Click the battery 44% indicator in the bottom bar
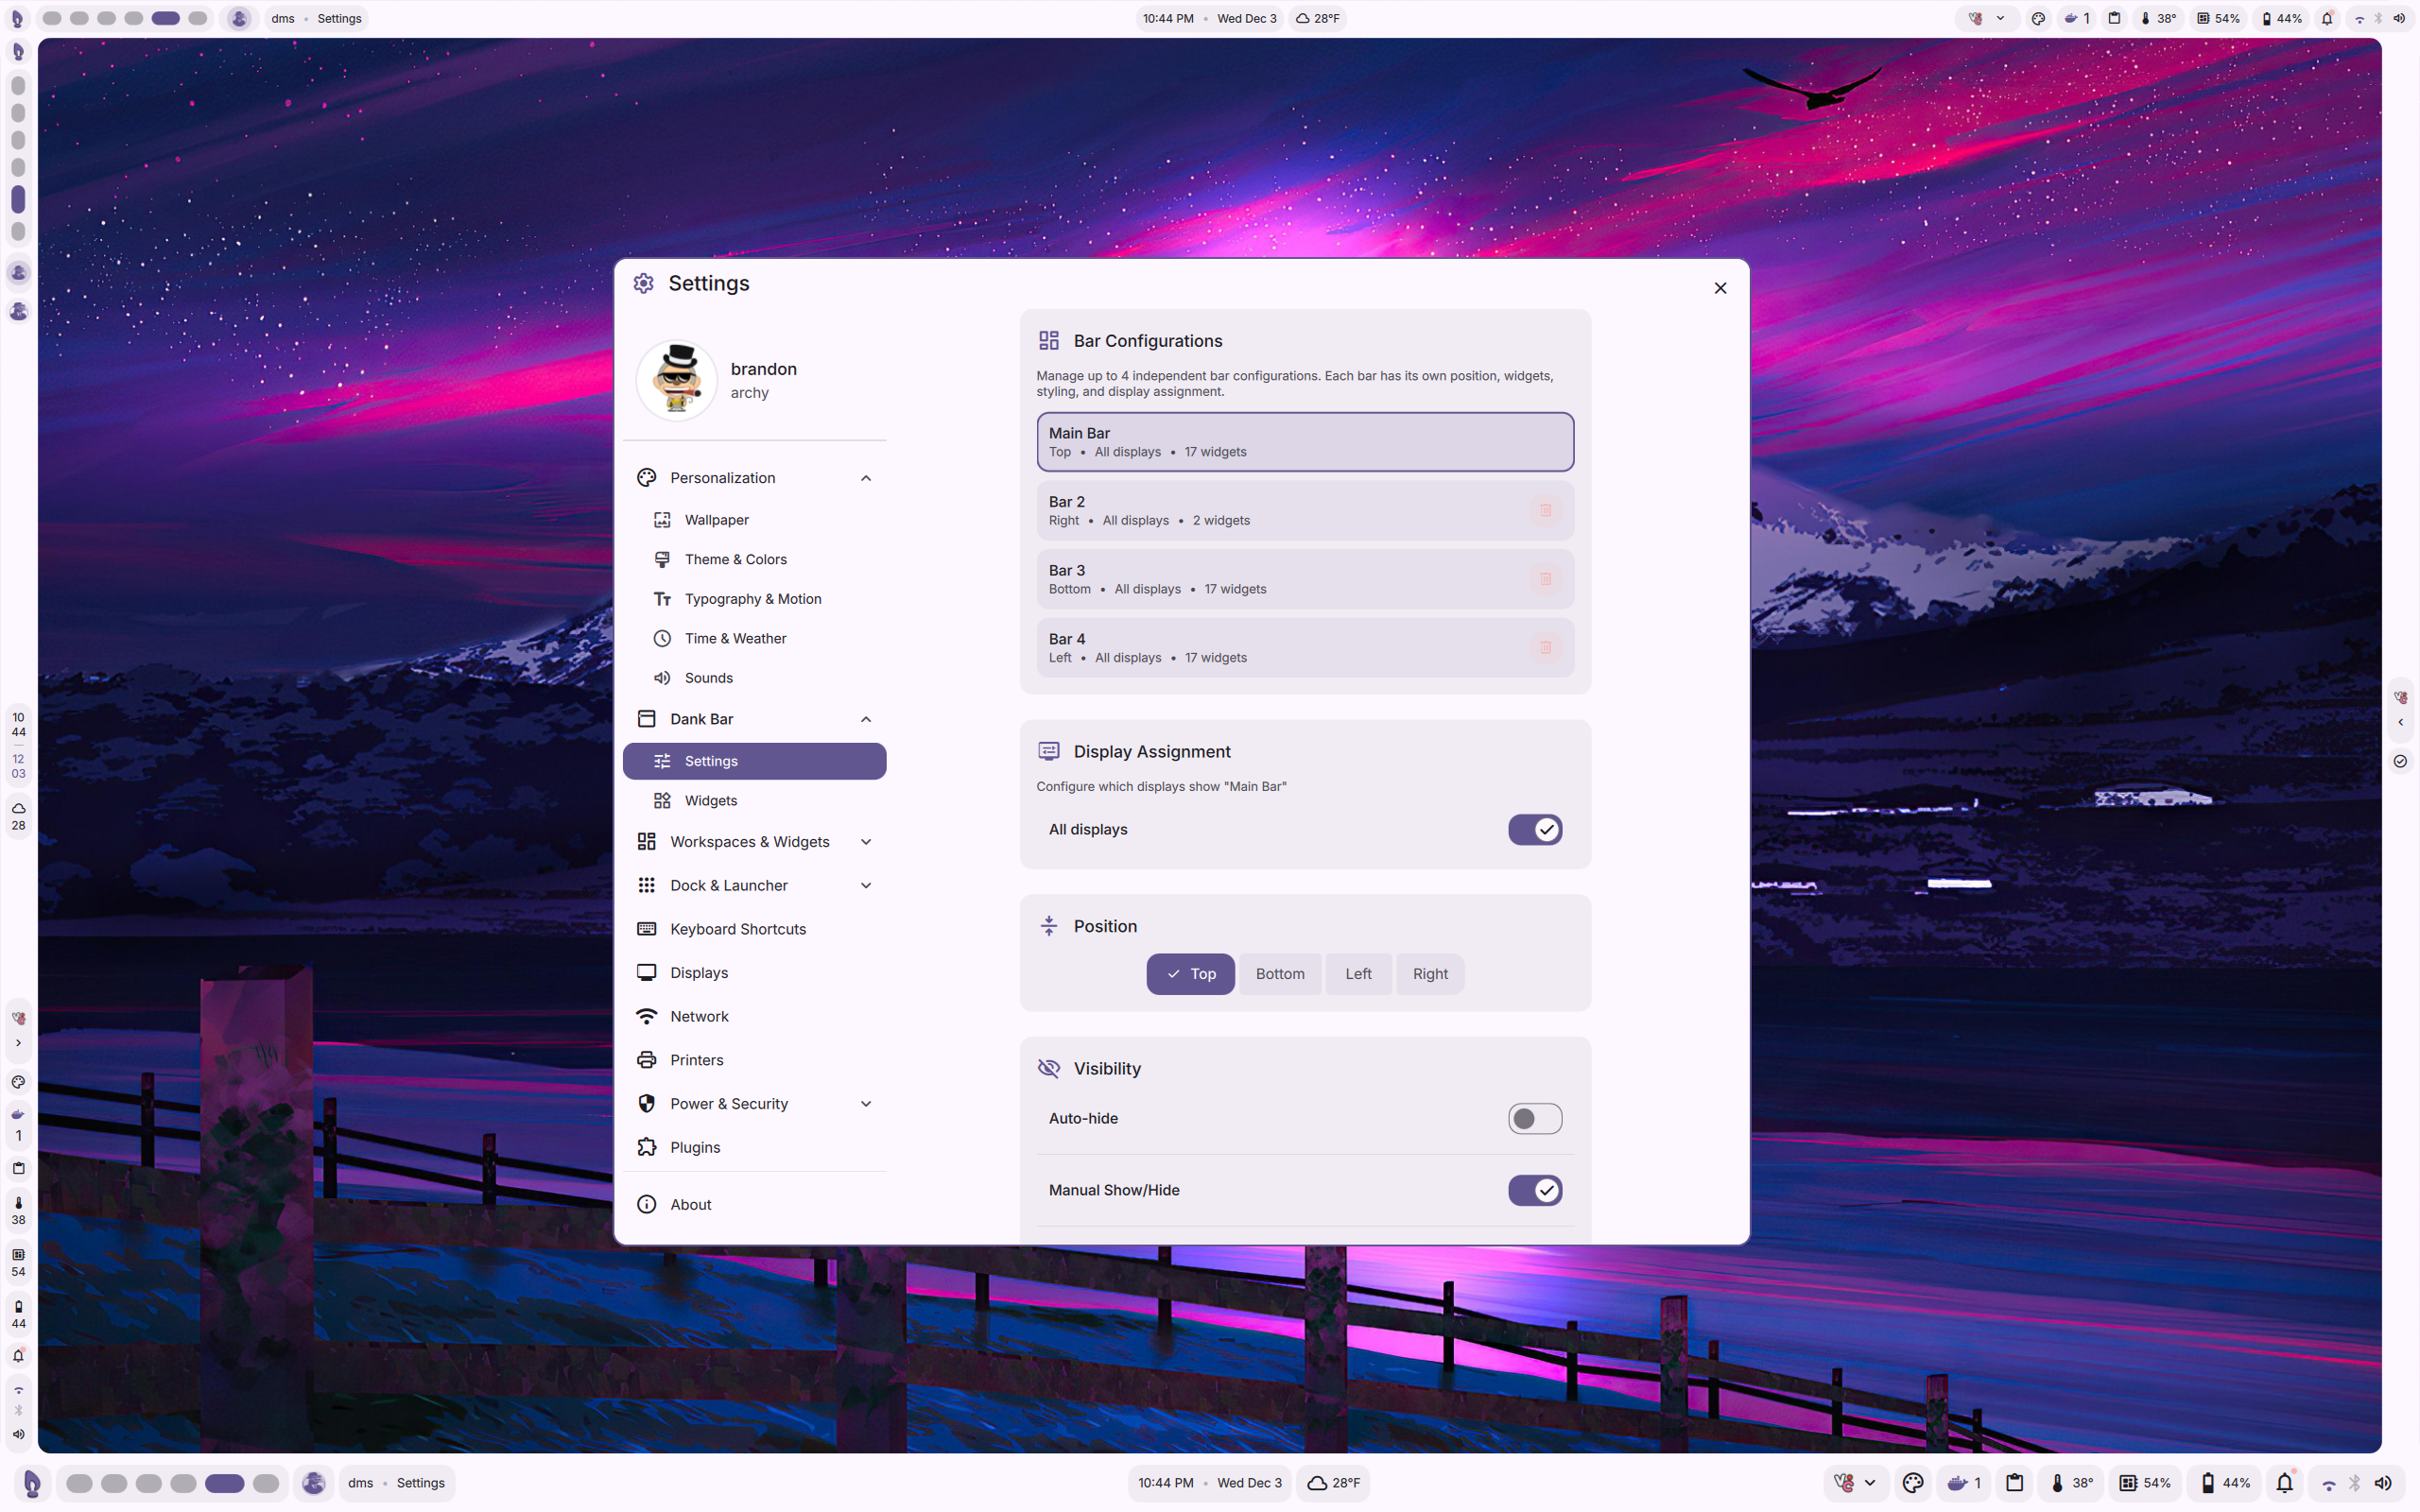 click(2226, 1483)
